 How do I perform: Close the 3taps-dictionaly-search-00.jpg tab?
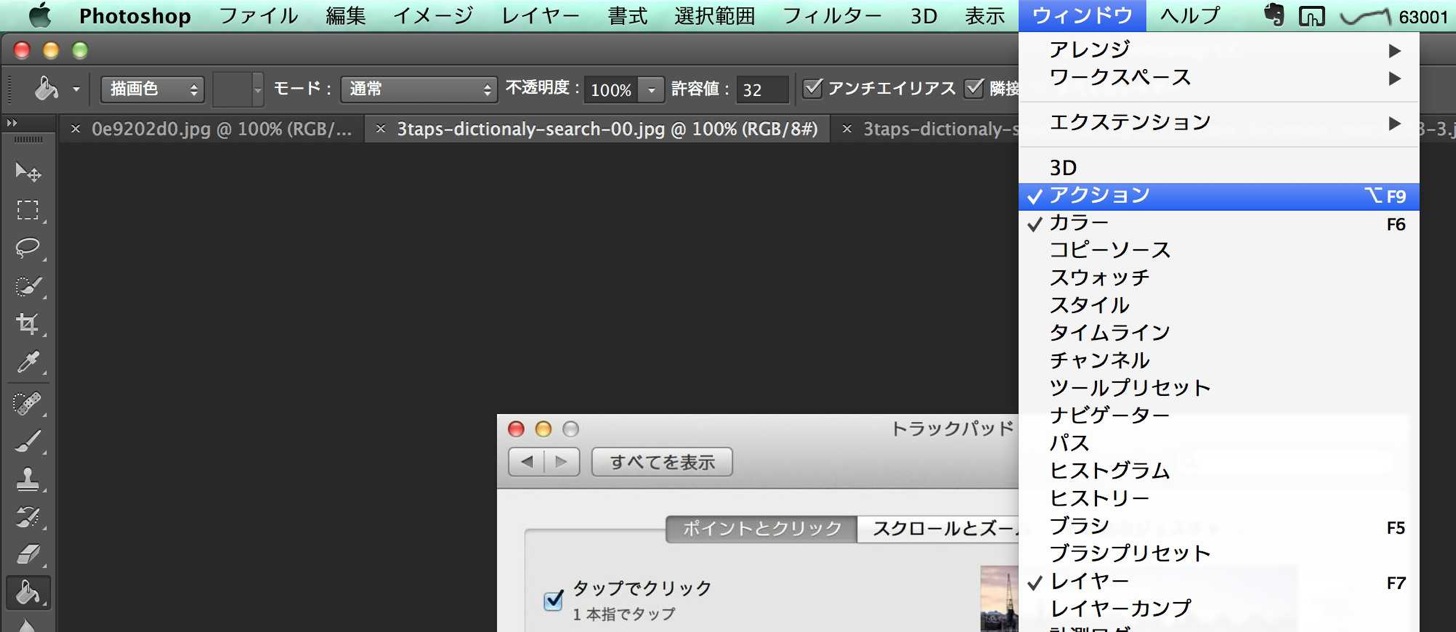click(x=380, y=129)
